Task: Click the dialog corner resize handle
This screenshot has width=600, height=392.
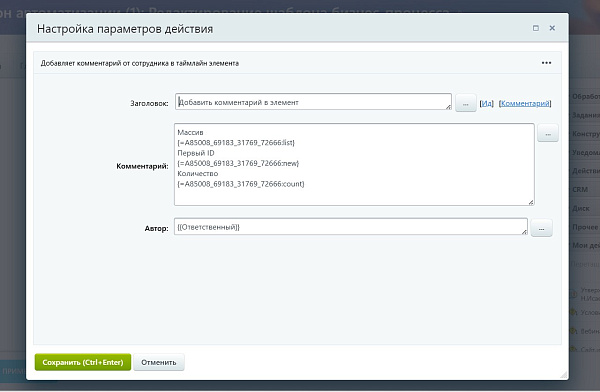Action: [564, 375]
